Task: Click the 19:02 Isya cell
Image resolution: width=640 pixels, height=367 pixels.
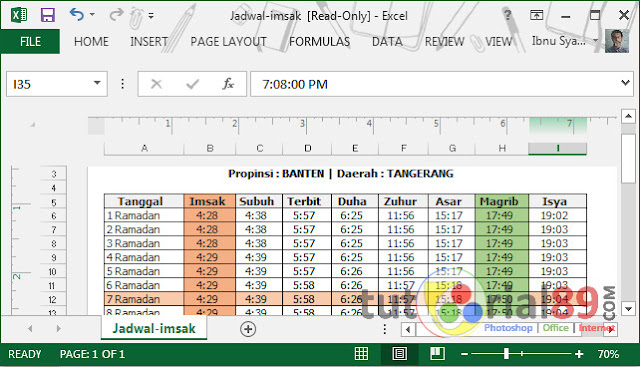Action: coord(558,215)
